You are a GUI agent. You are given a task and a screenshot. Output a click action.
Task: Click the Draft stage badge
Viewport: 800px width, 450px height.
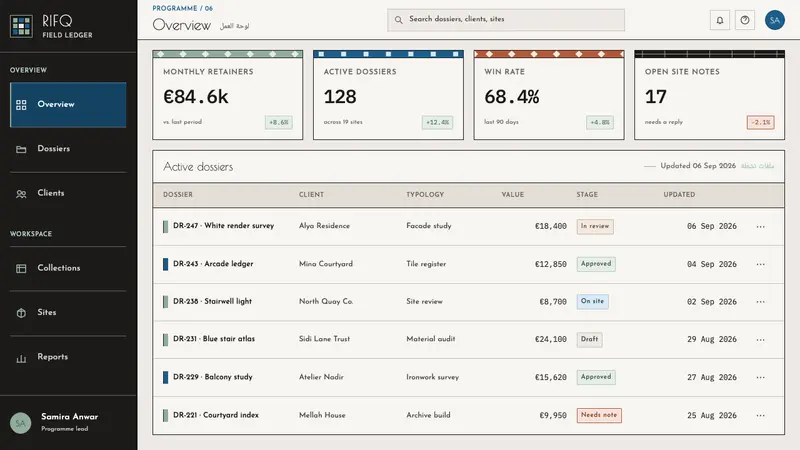coord(589,339)
